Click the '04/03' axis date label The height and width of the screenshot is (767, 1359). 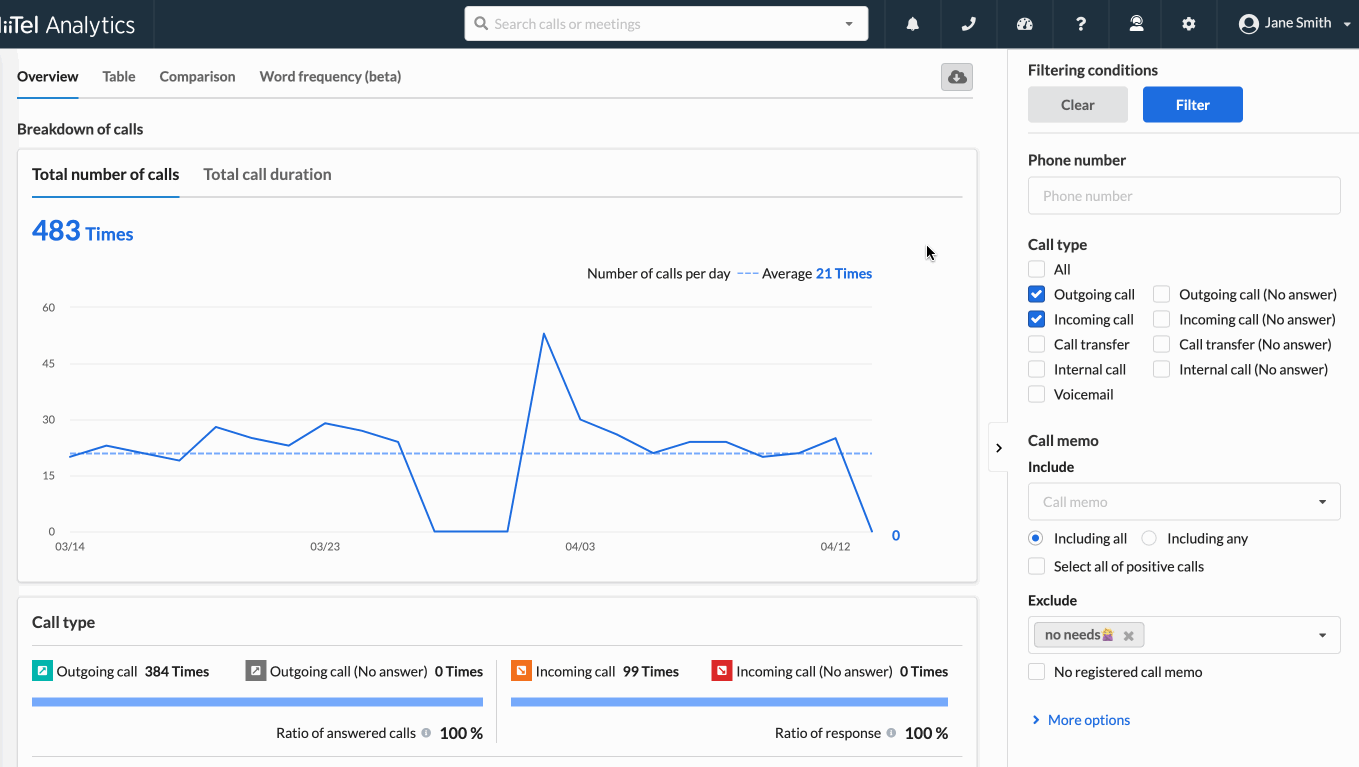click(x=580, y=547)
